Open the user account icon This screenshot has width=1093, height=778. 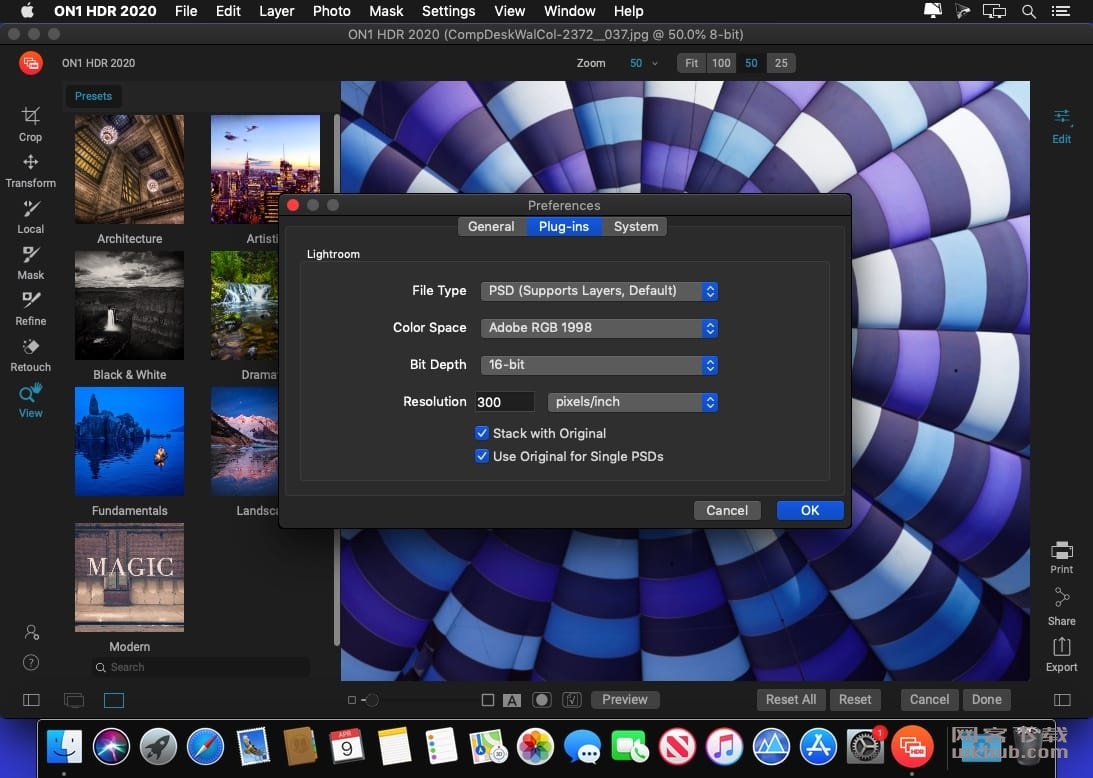click(x=31, y=632)
